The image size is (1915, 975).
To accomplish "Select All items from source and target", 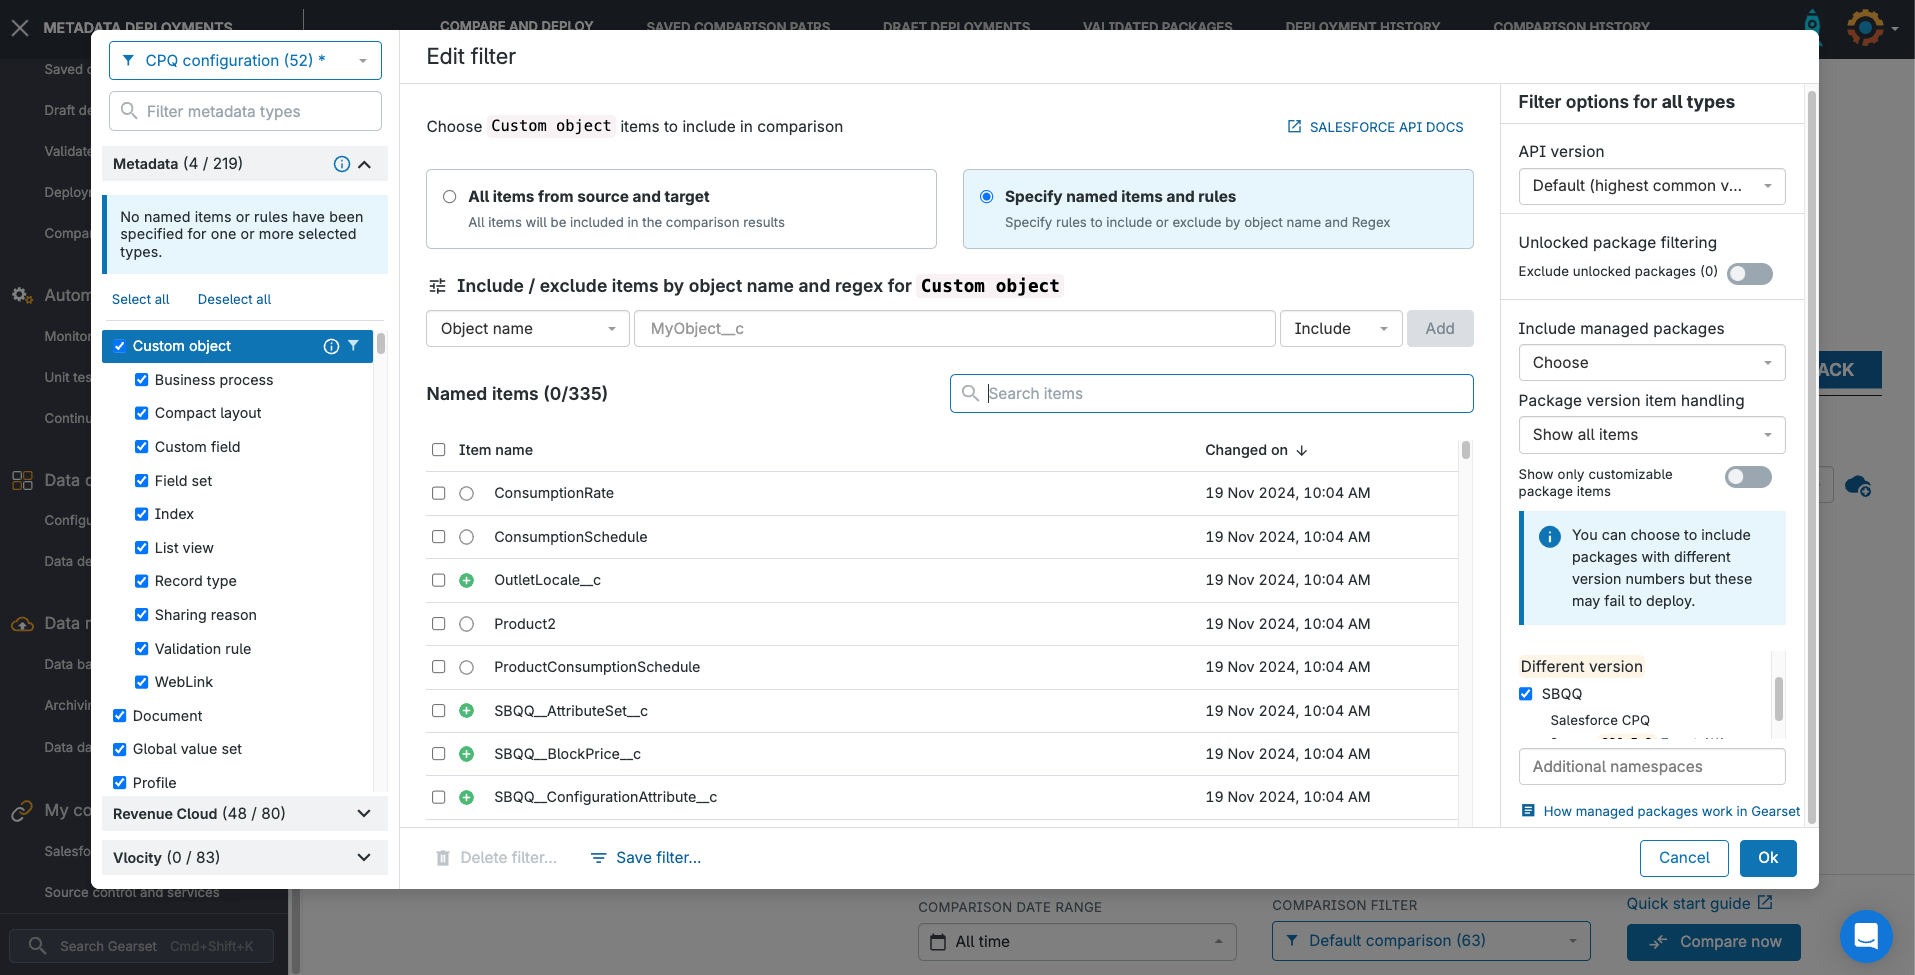I will pos(450,197).
